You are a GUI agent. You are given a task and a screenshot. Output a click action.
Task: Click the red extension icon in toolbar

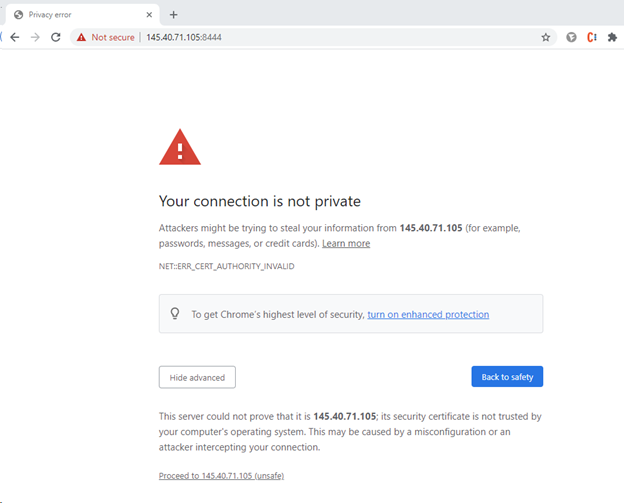(x=592, y=37)
